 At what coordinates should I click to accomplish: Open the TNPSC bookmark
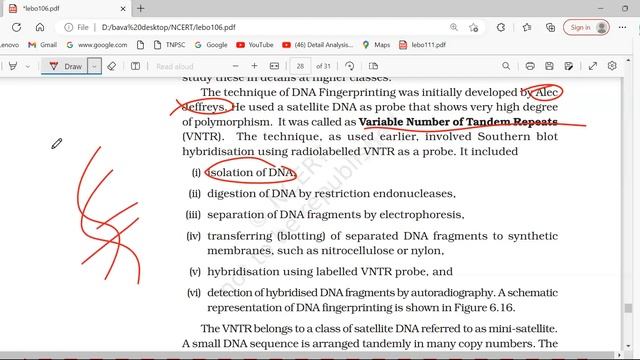(x=169, y=45)
